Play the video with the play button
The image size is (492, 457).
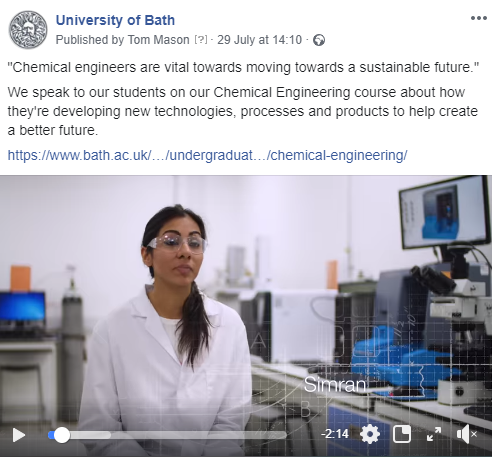coord(19,435)
